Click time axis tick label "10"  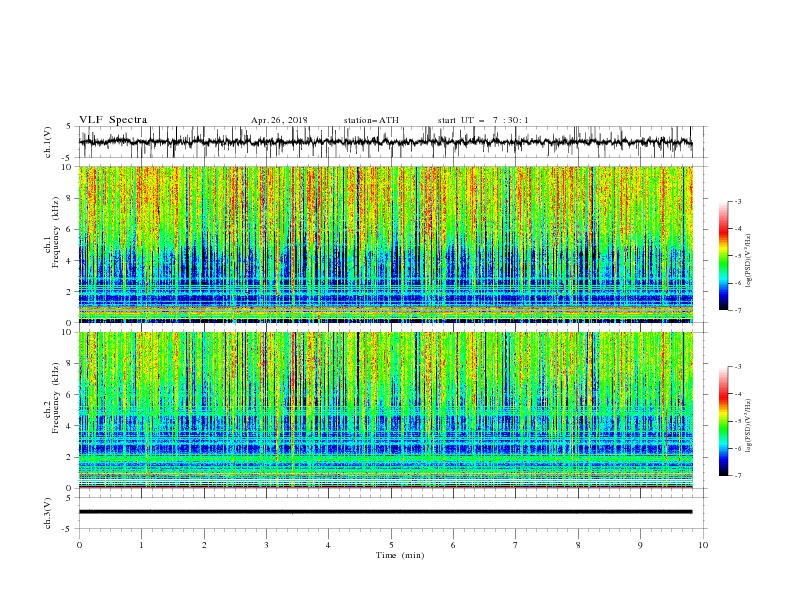pos(703,545)
